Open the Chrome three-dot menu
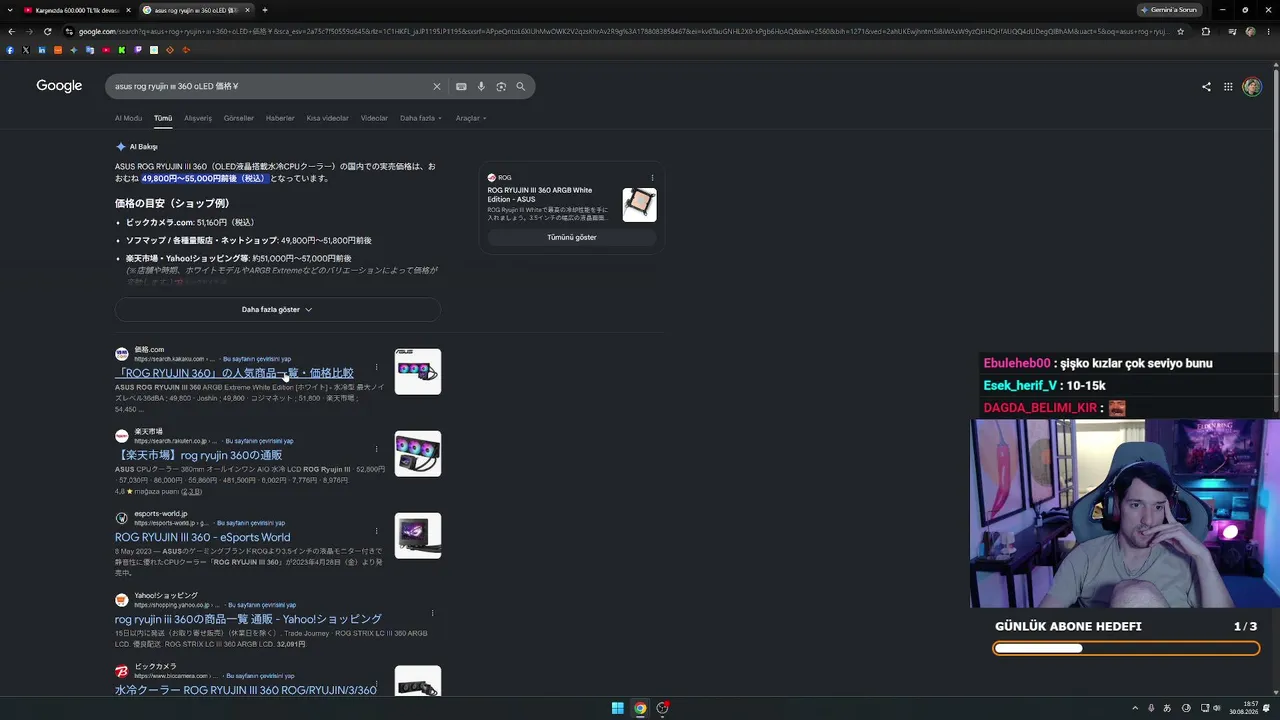The height and width of the screenshot is (720, 1280). point(1267,31)
